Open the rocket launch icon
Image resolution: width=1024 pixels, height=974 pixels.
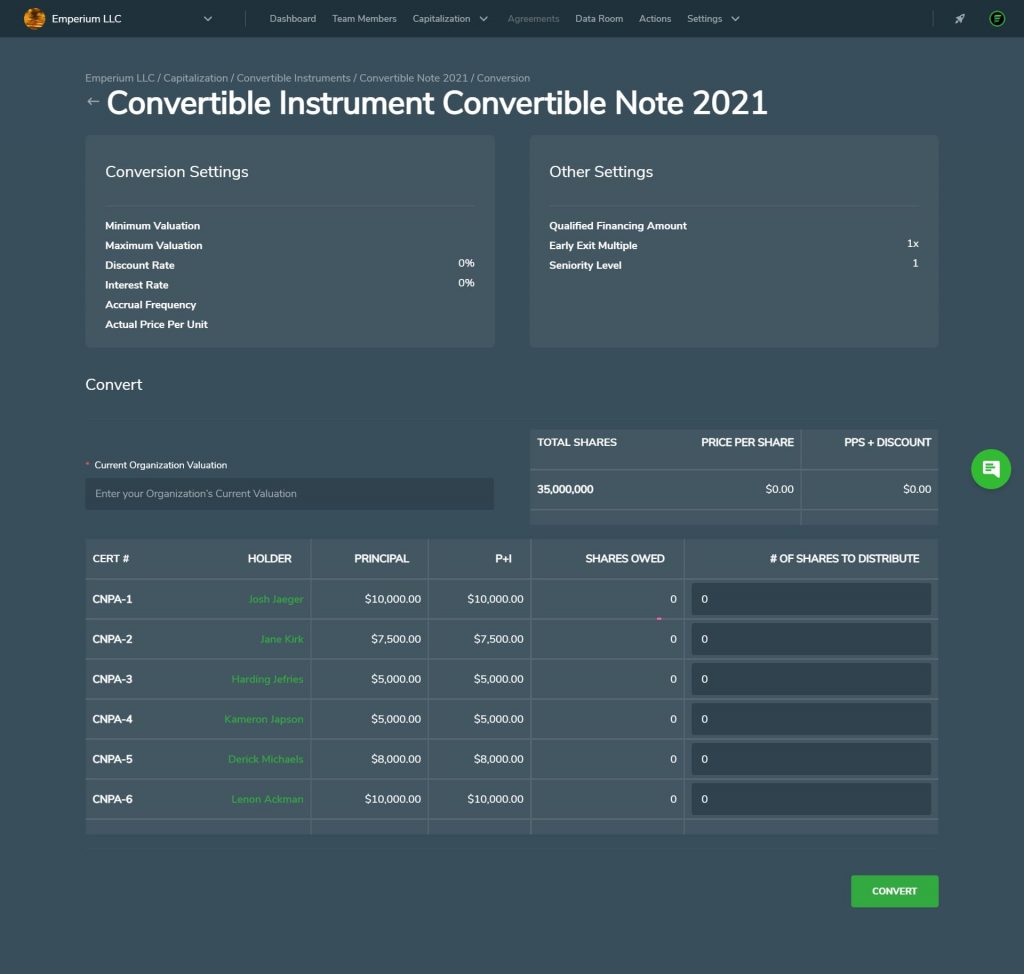[959, 18]
